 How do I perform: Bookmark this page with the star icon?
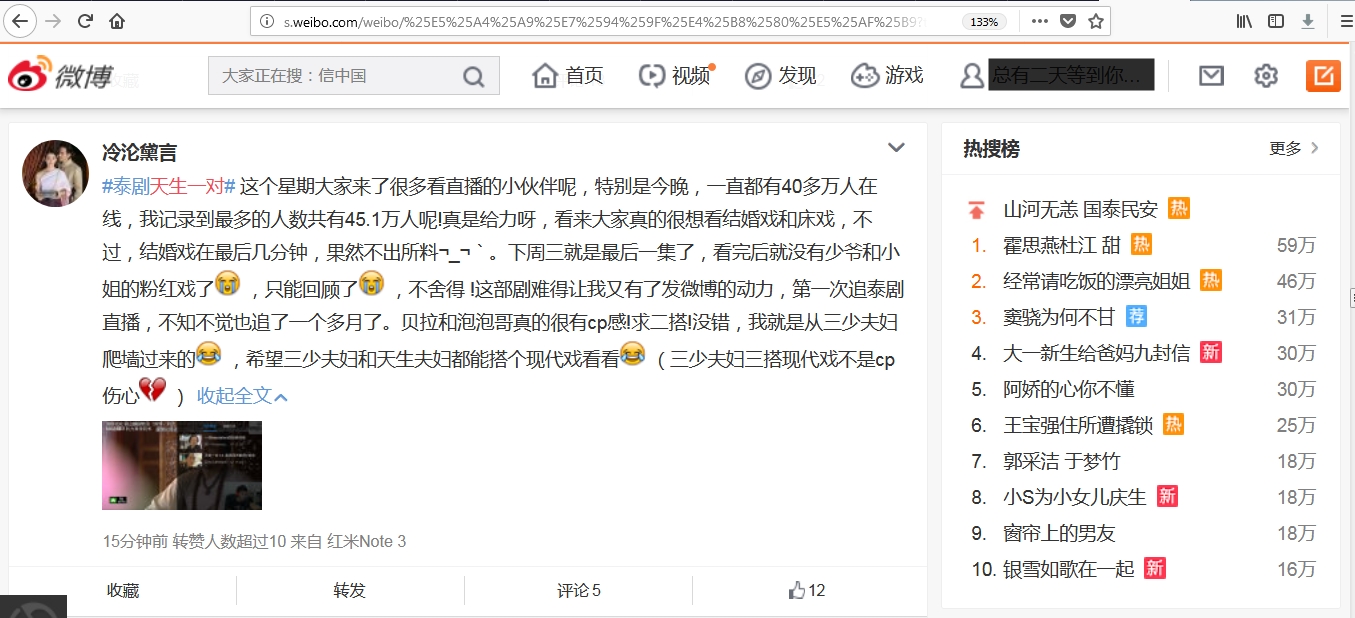(1096, 21)
